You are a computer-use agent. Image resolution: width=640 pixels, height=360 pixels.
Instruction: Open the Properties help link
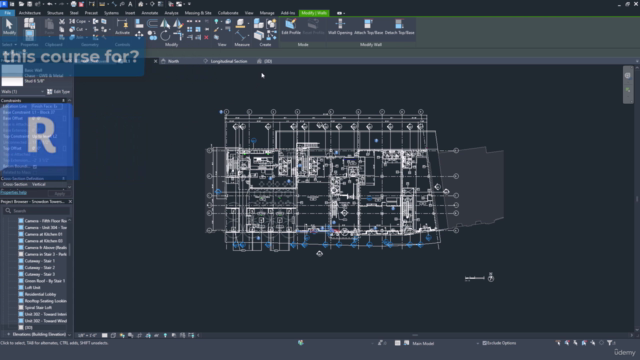(14, 193)
